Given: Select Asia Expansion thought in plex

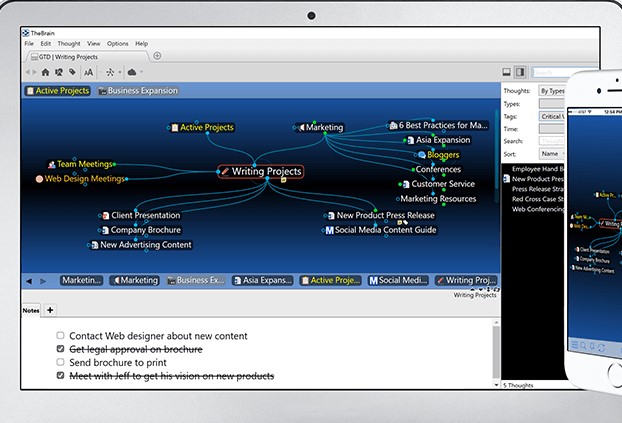Looking at the screenshot, I should pos(439,140).
